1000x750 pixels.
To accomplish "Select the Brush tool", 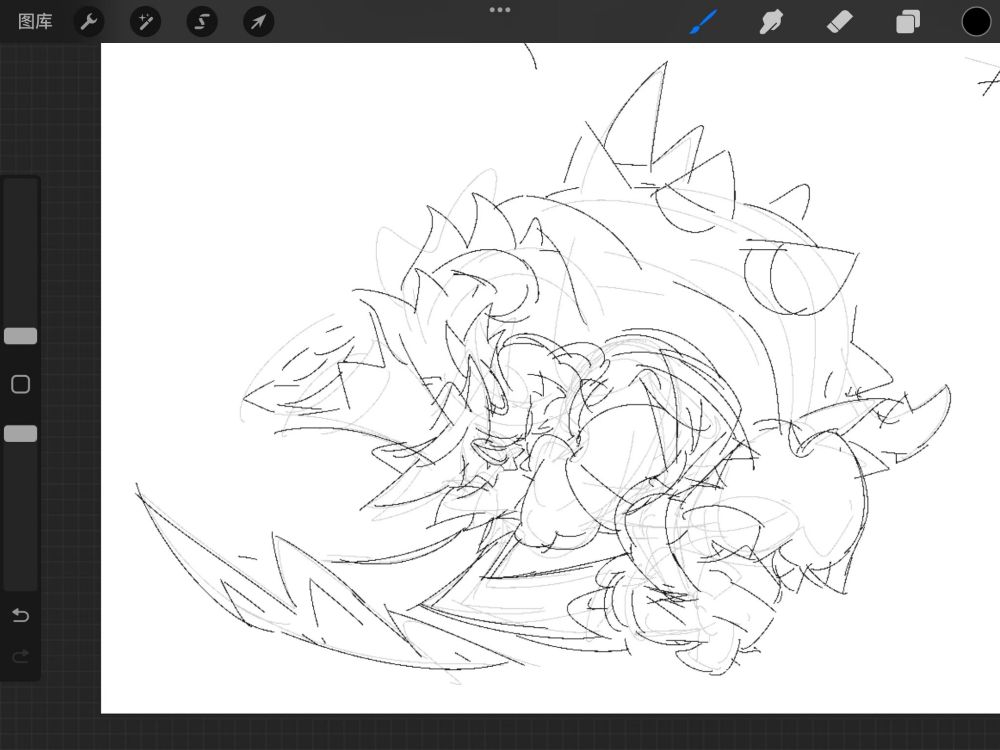I will [x=703, y=22].
